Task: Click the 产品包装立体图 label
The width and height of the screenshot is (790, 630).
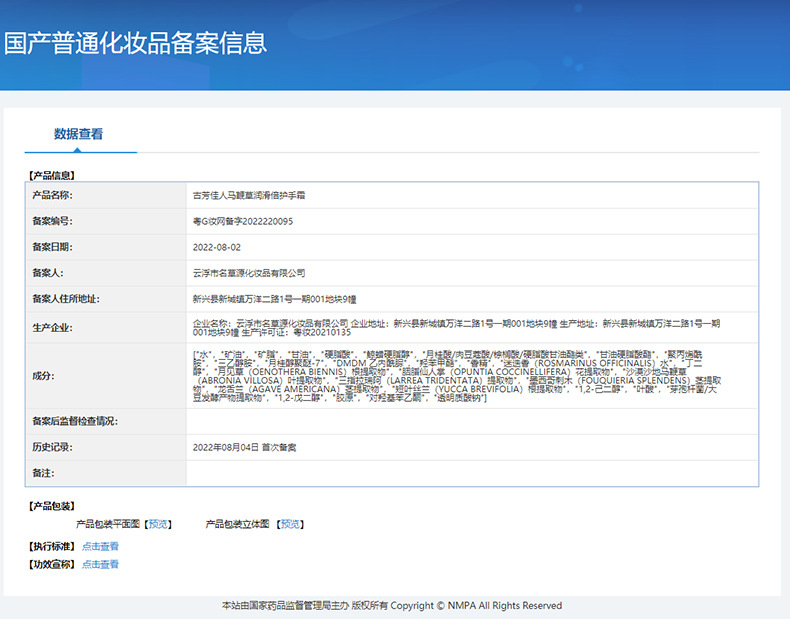Action: coord(237,524)
